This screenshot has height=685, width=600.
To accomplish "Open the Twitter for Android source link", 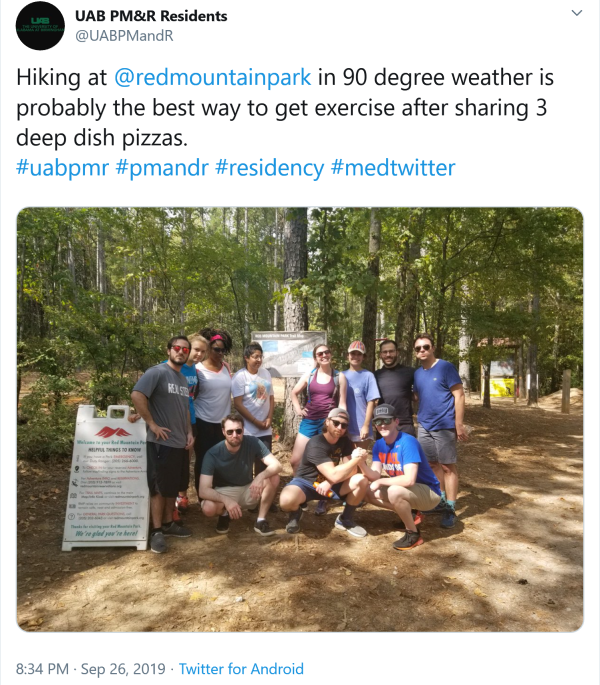I will pos(241,669).
